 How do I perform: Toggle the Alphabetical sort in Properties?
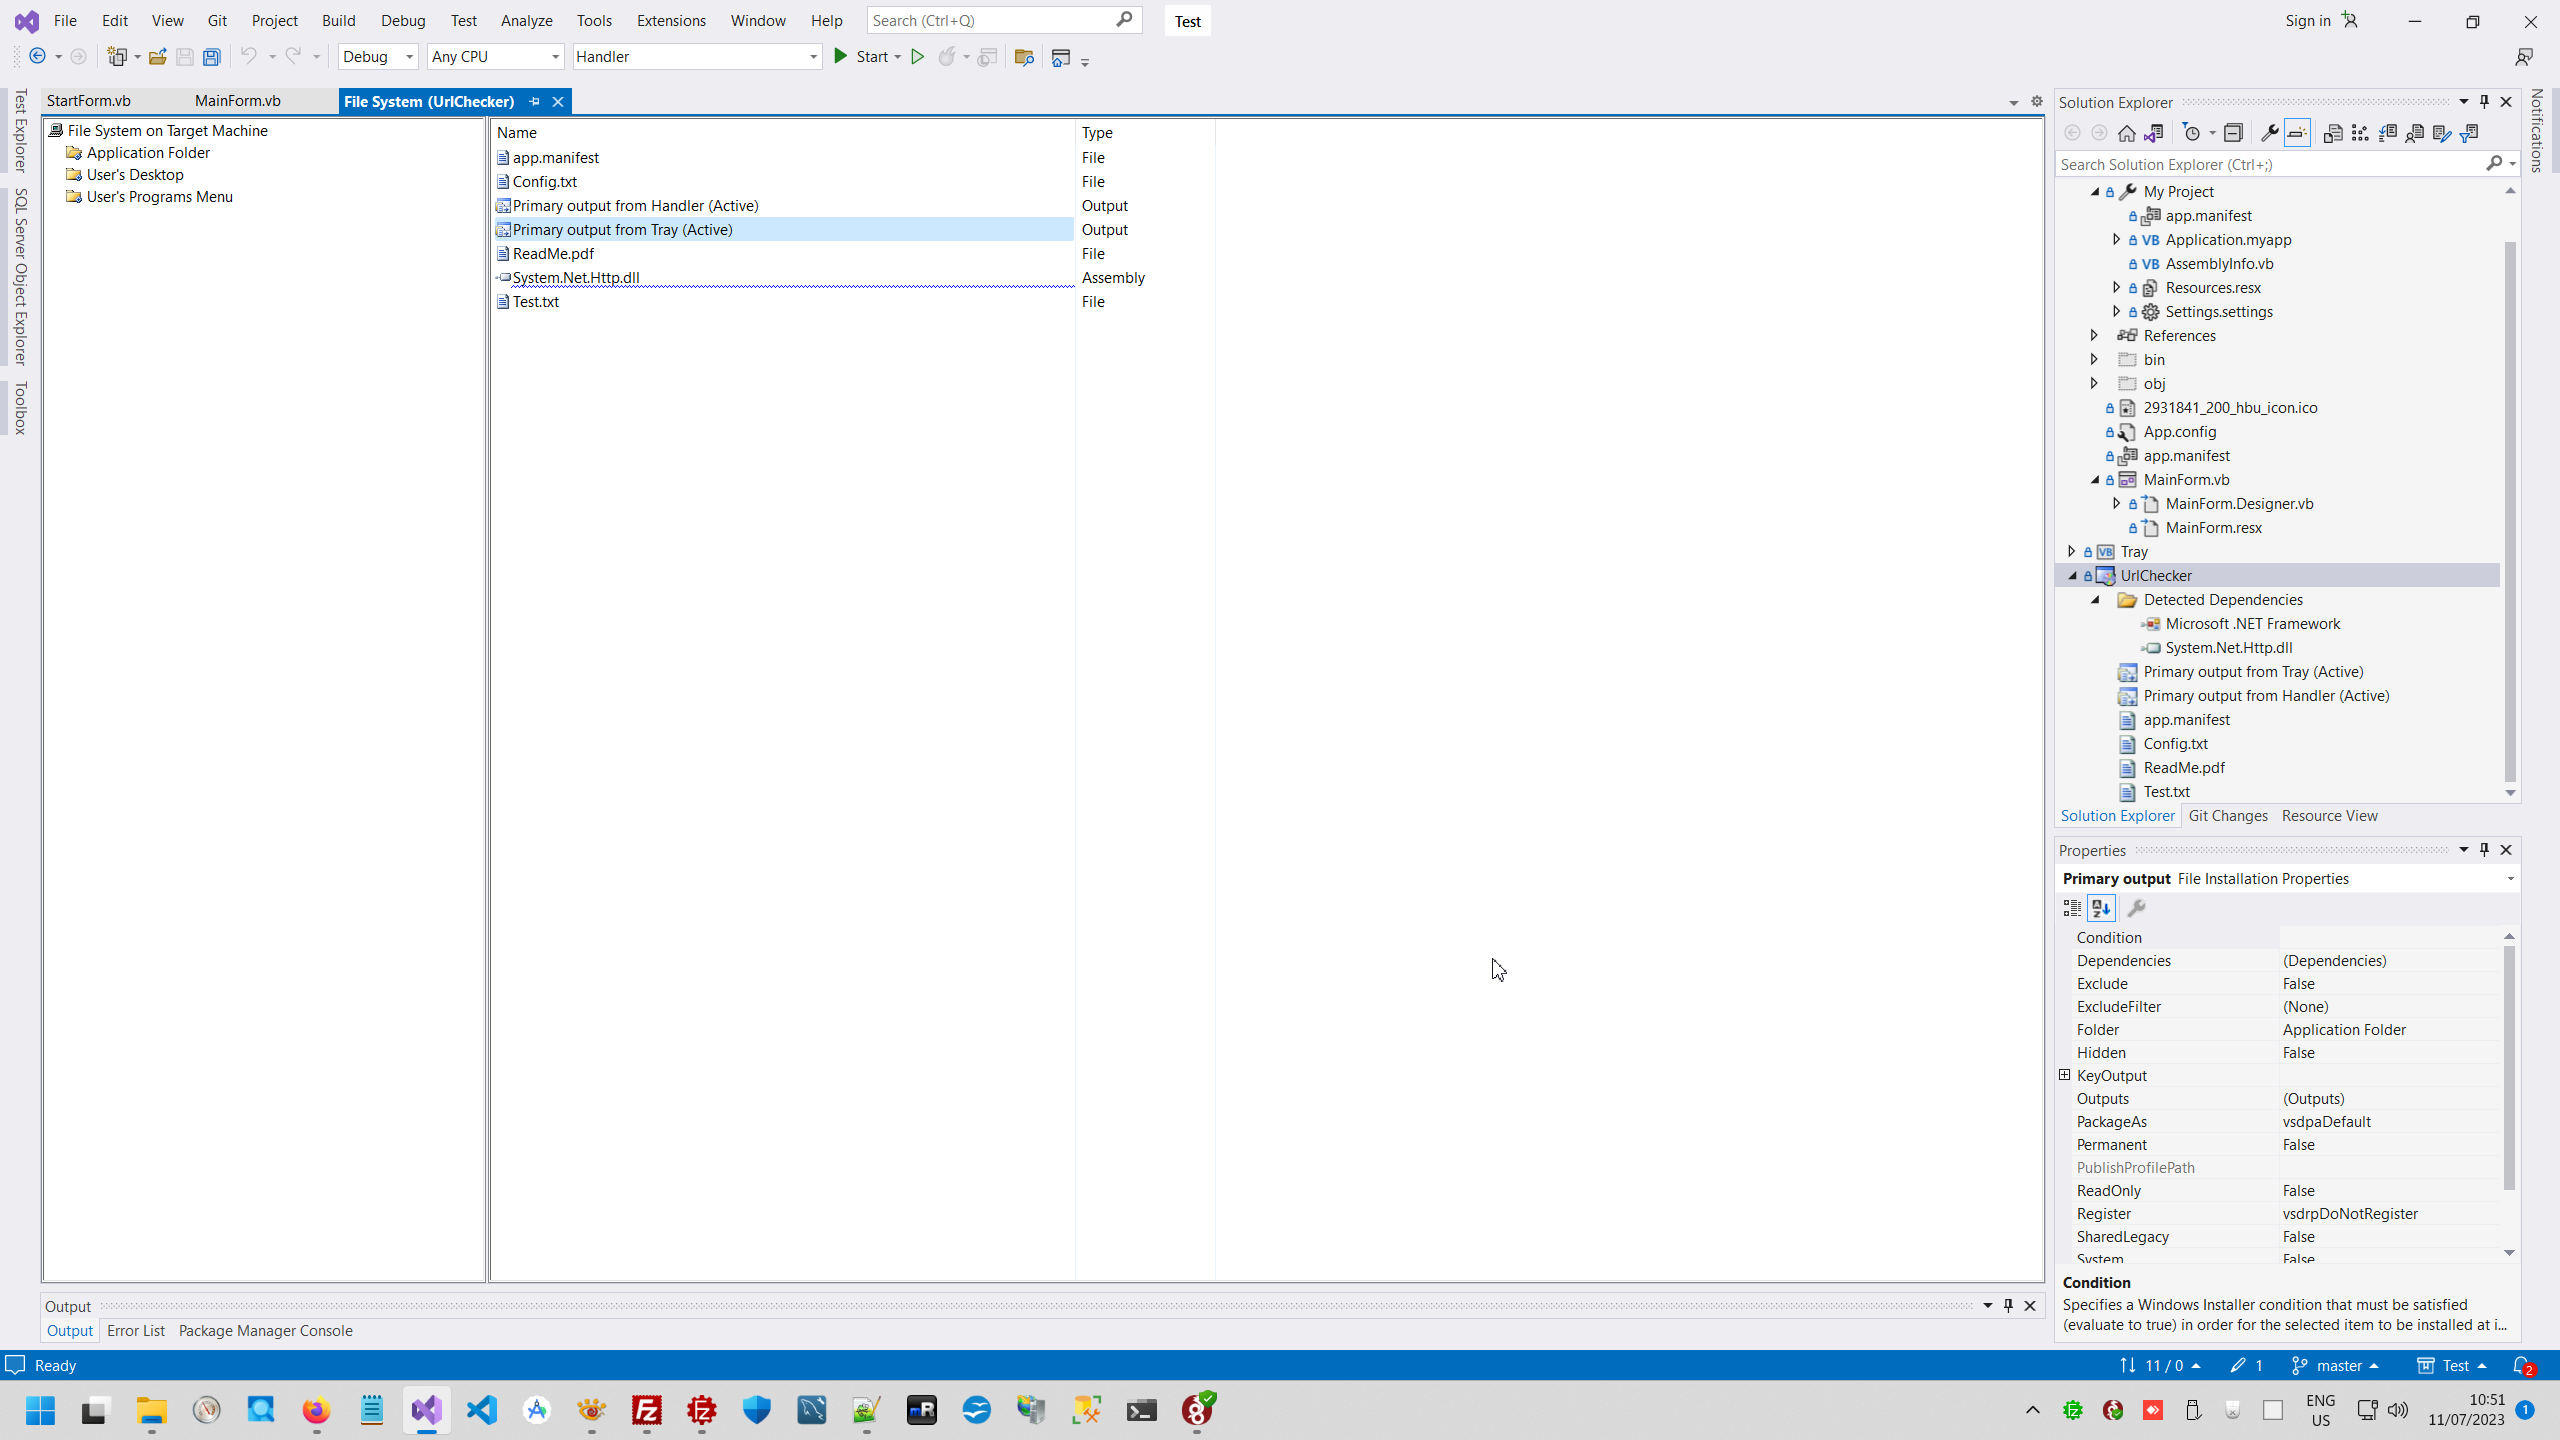pos(2101,908)
